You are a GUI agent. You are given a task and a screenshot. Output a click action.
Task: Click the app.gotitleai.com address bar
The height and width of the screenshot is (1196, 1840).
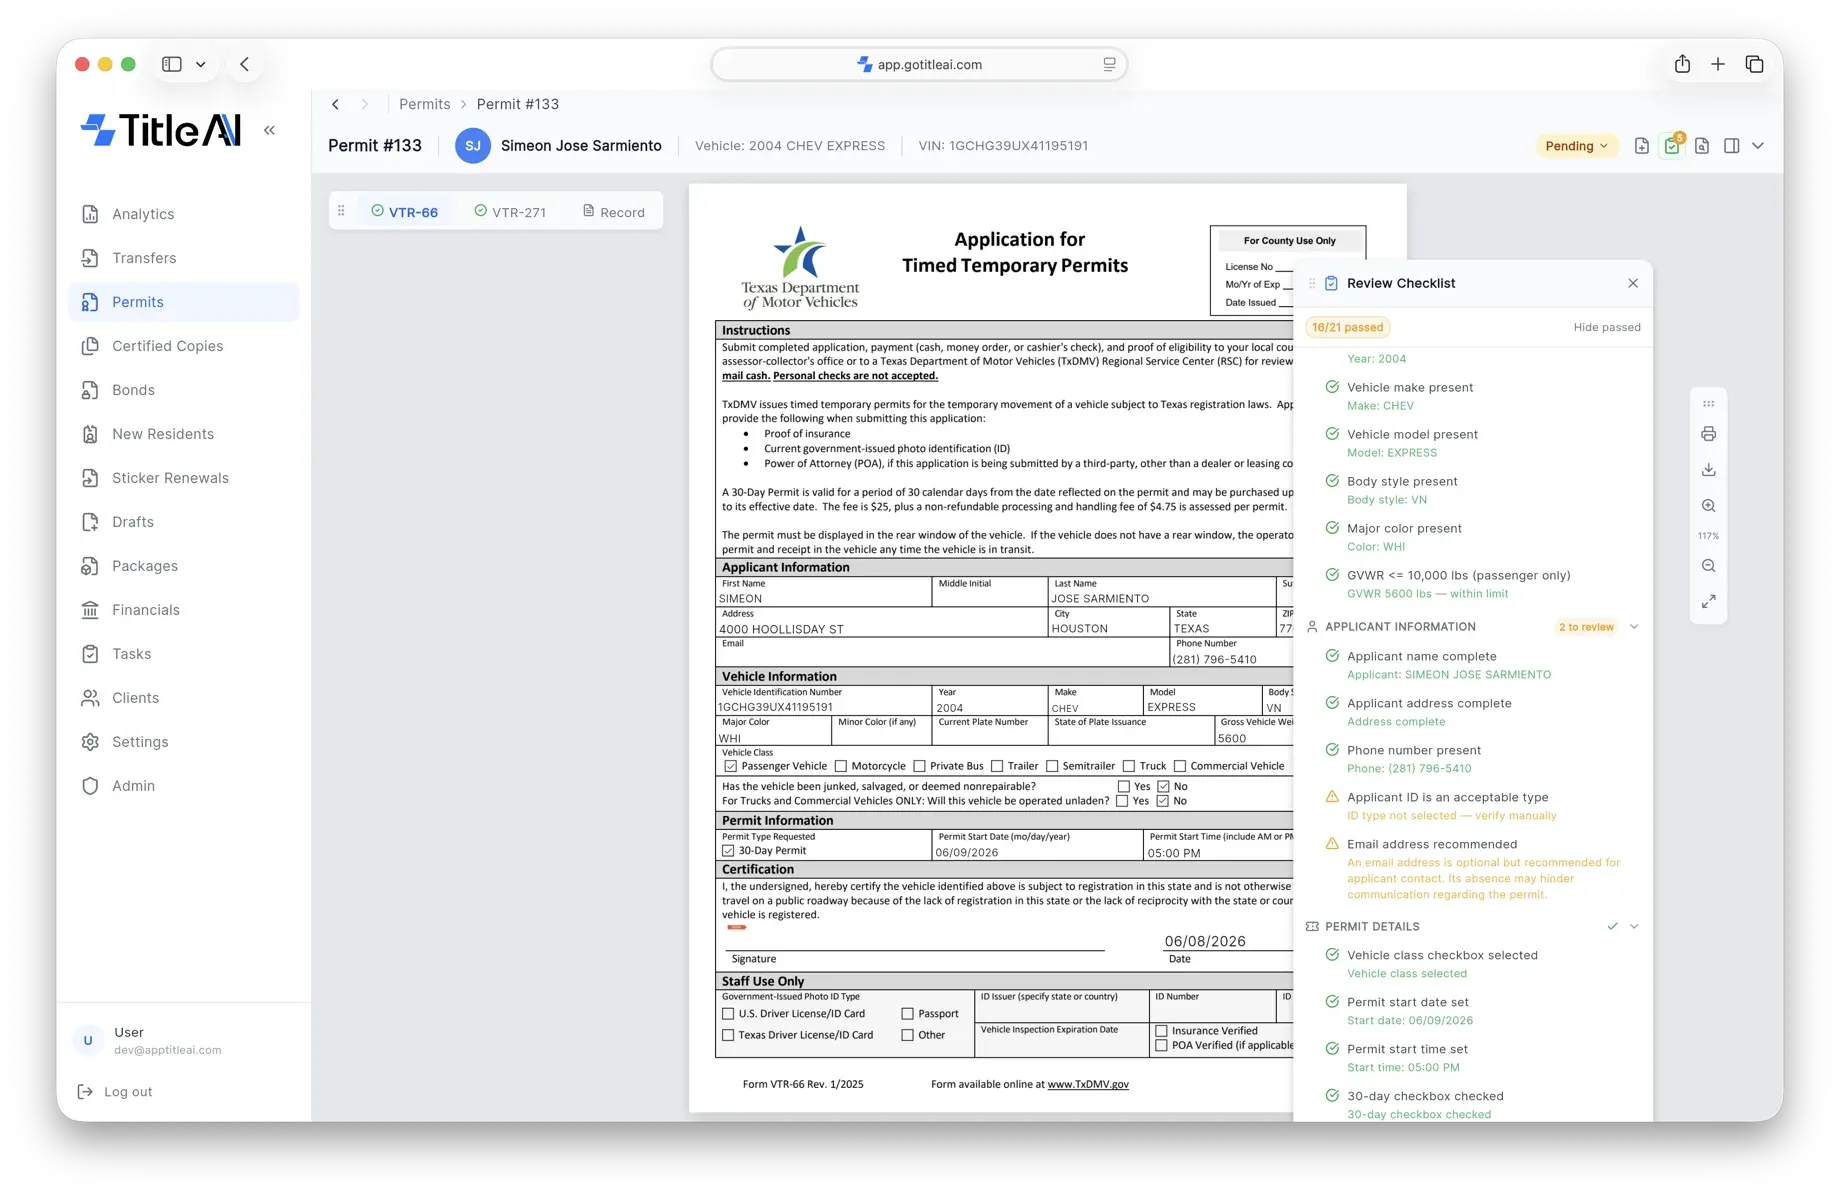pos(919,64)
